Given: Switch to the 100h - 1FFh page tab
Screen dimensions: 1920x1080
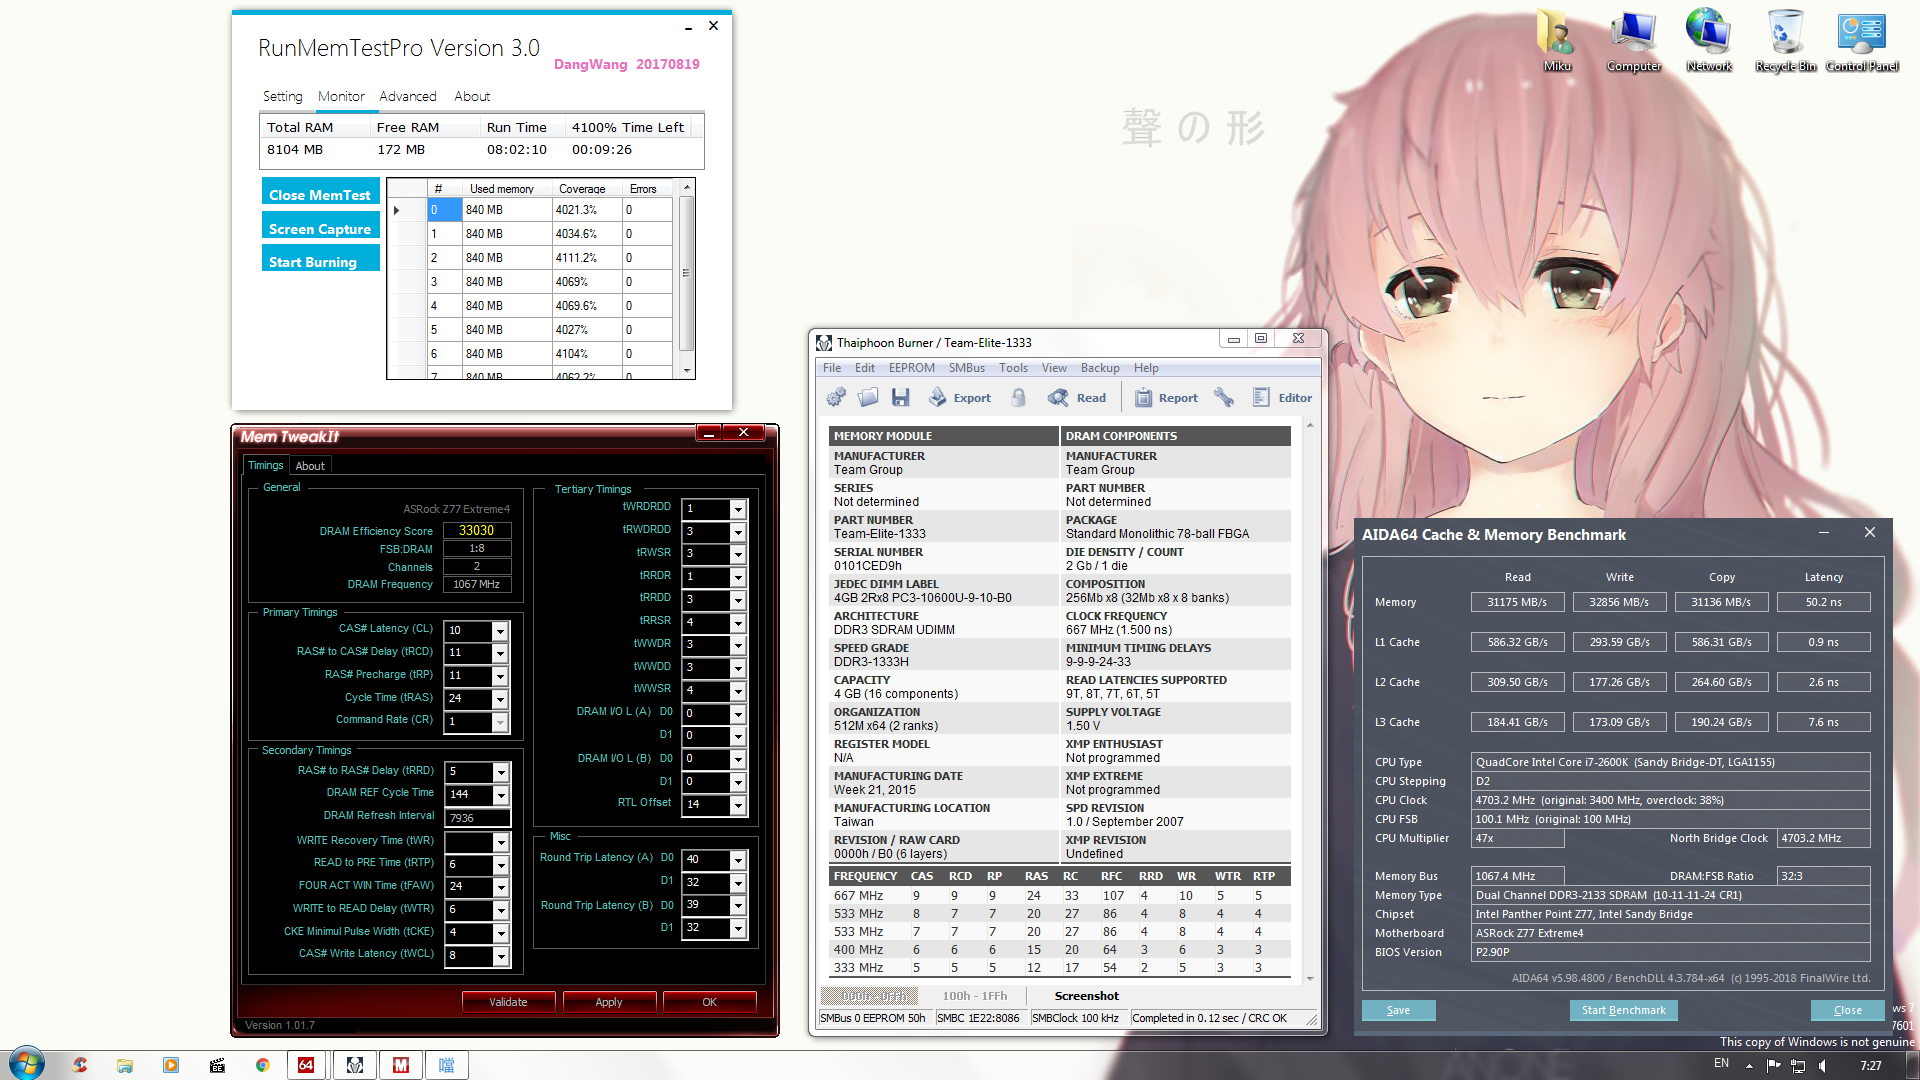Looking at the screenshot, I should click(974, 996).
